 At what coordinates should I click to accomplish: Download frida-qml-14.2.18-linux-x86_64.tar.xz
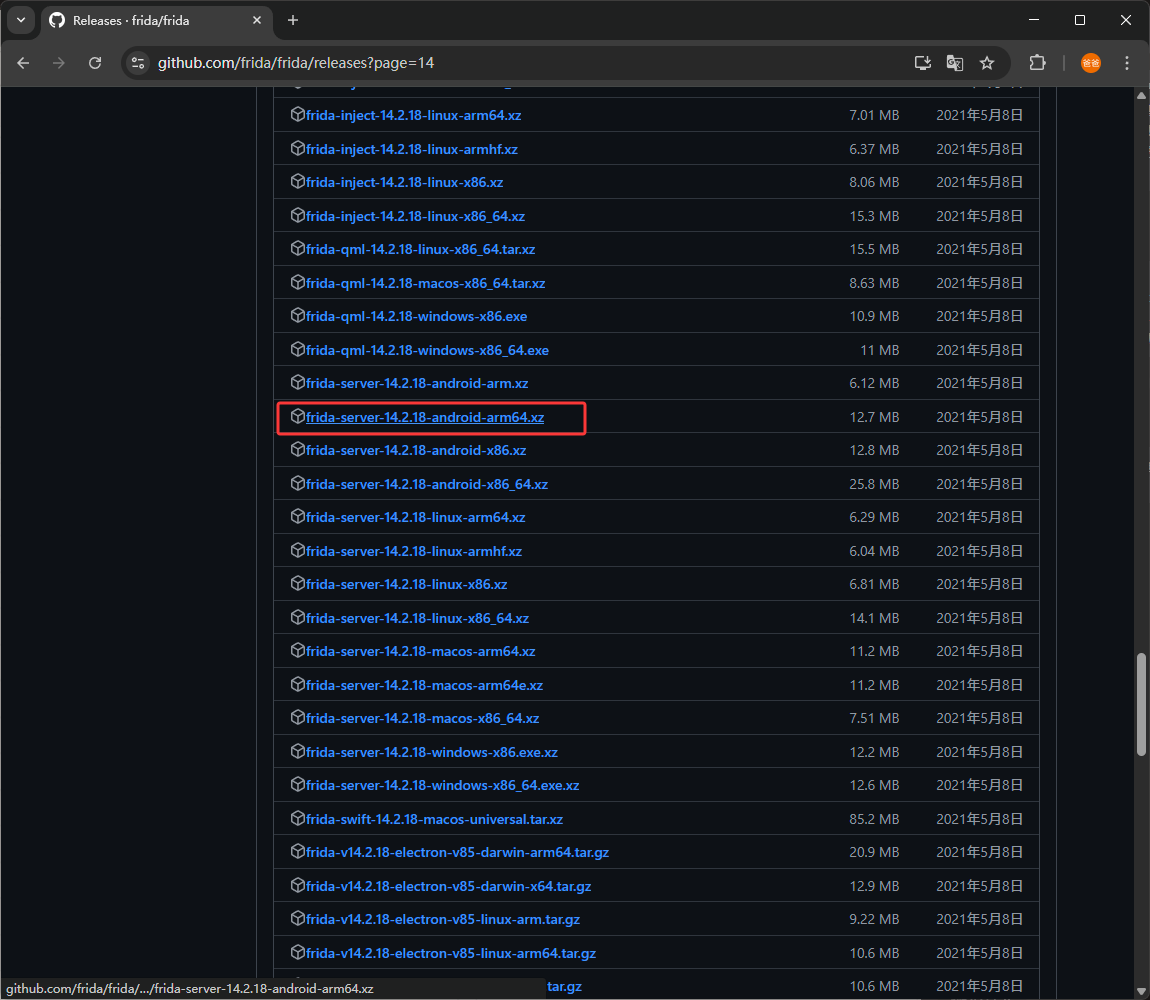(x=420, y=249)
